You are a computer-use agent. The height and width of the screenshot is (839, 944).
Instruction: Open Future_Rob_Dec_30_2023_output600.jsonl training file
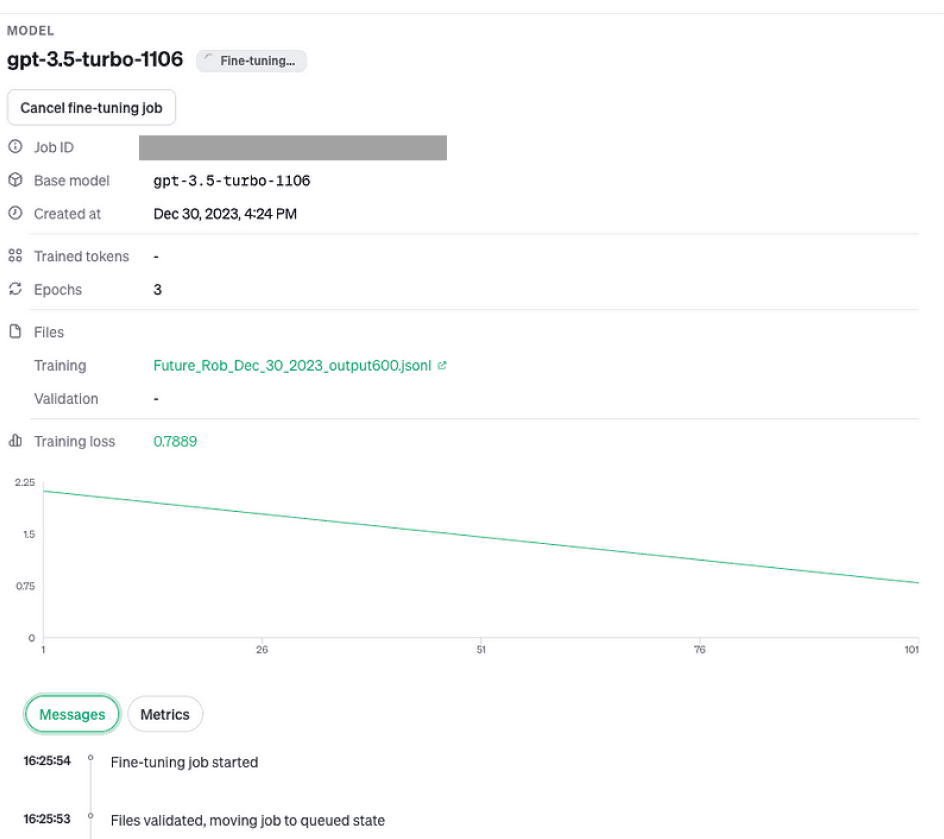[x=292, y=365]
